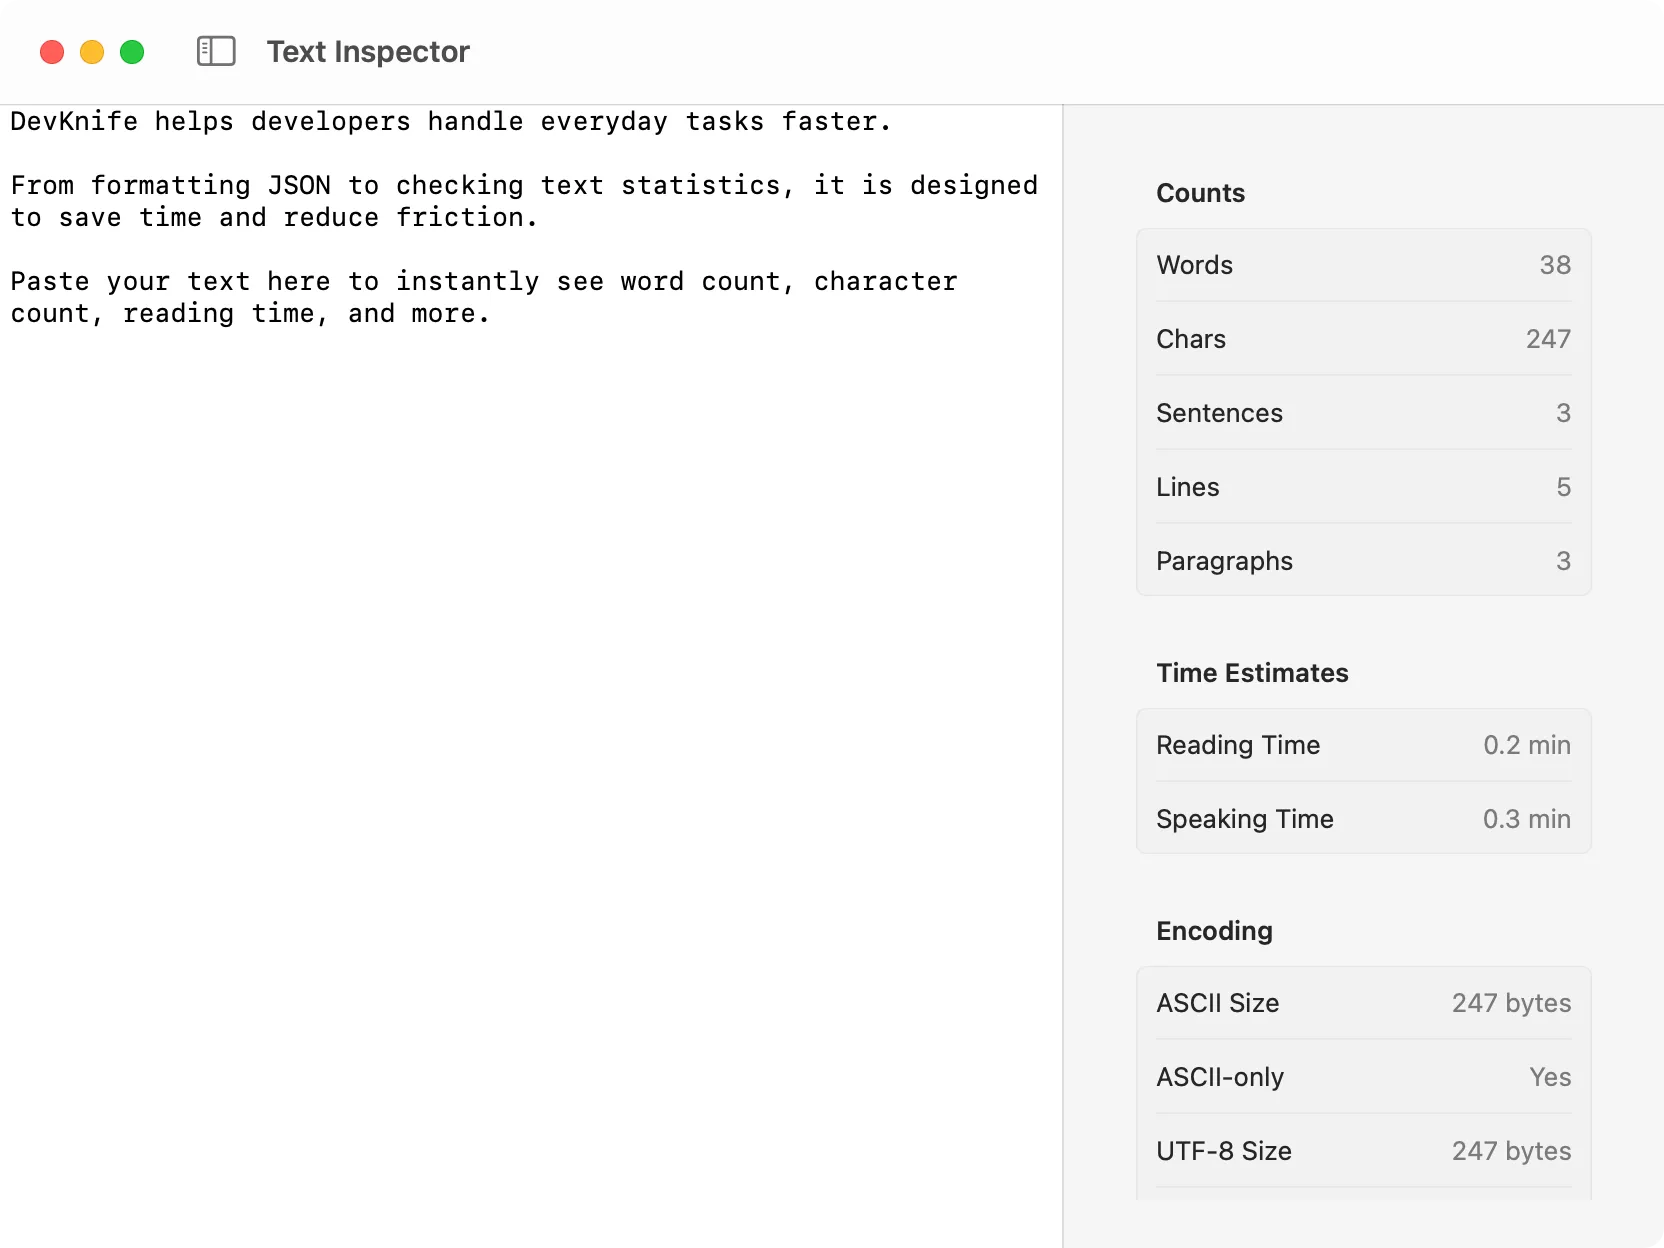This screenshot has height=1248, width=1664.
Task: Select the Words count row
Action: [x=1363, y=265]
